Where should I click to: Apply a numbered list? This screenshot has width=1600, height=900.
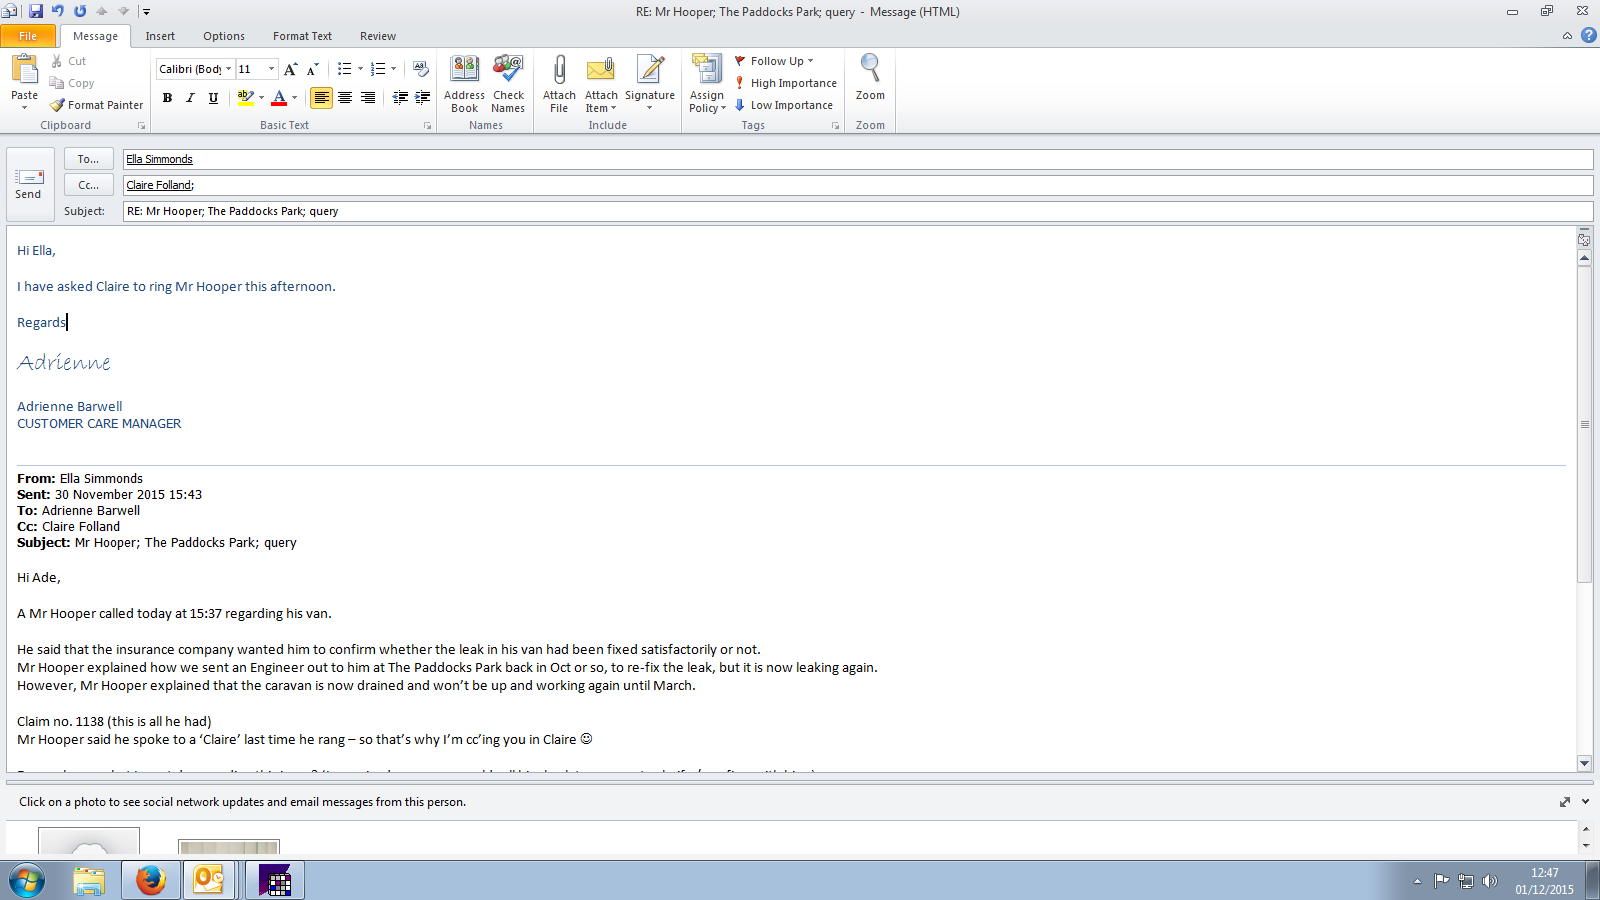pos(377,69)
